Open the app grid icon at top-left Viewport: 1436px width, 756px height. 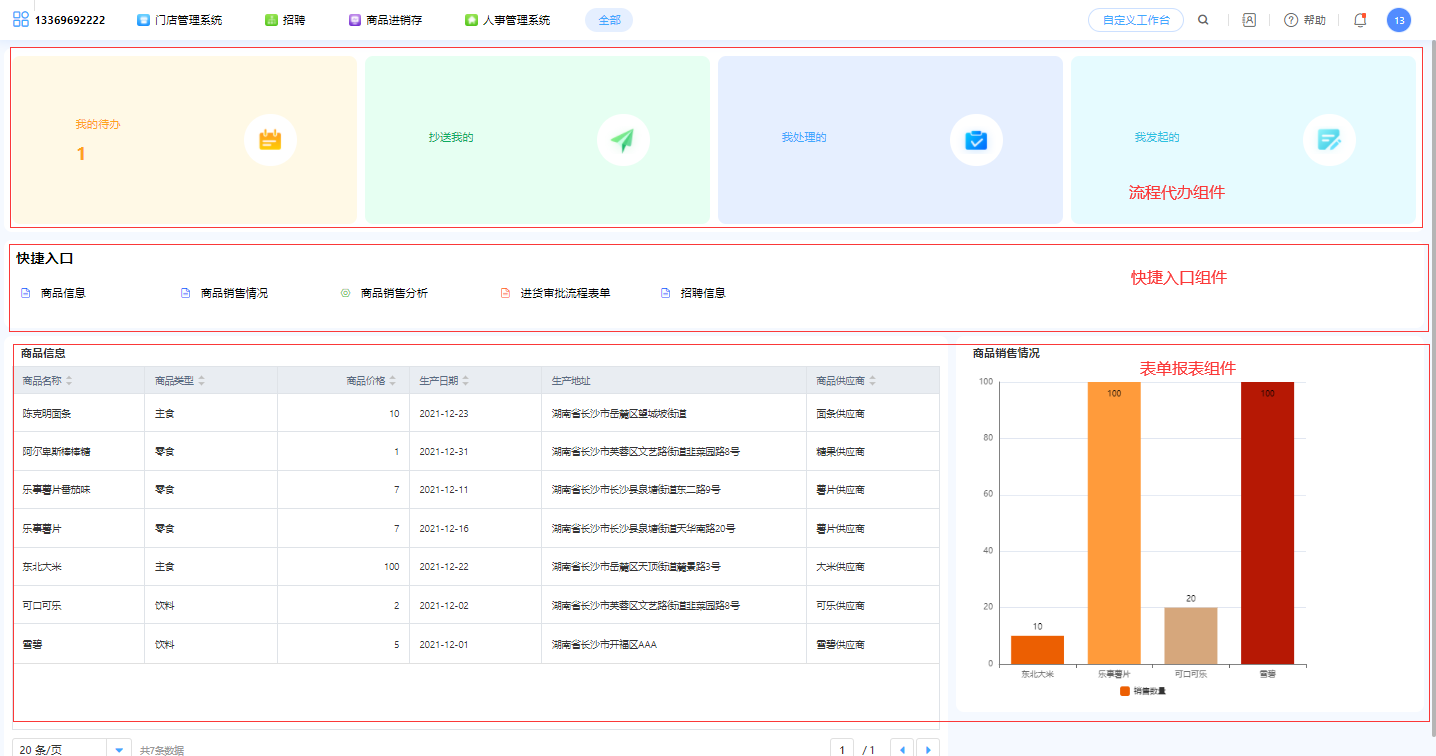pos(21,19)
